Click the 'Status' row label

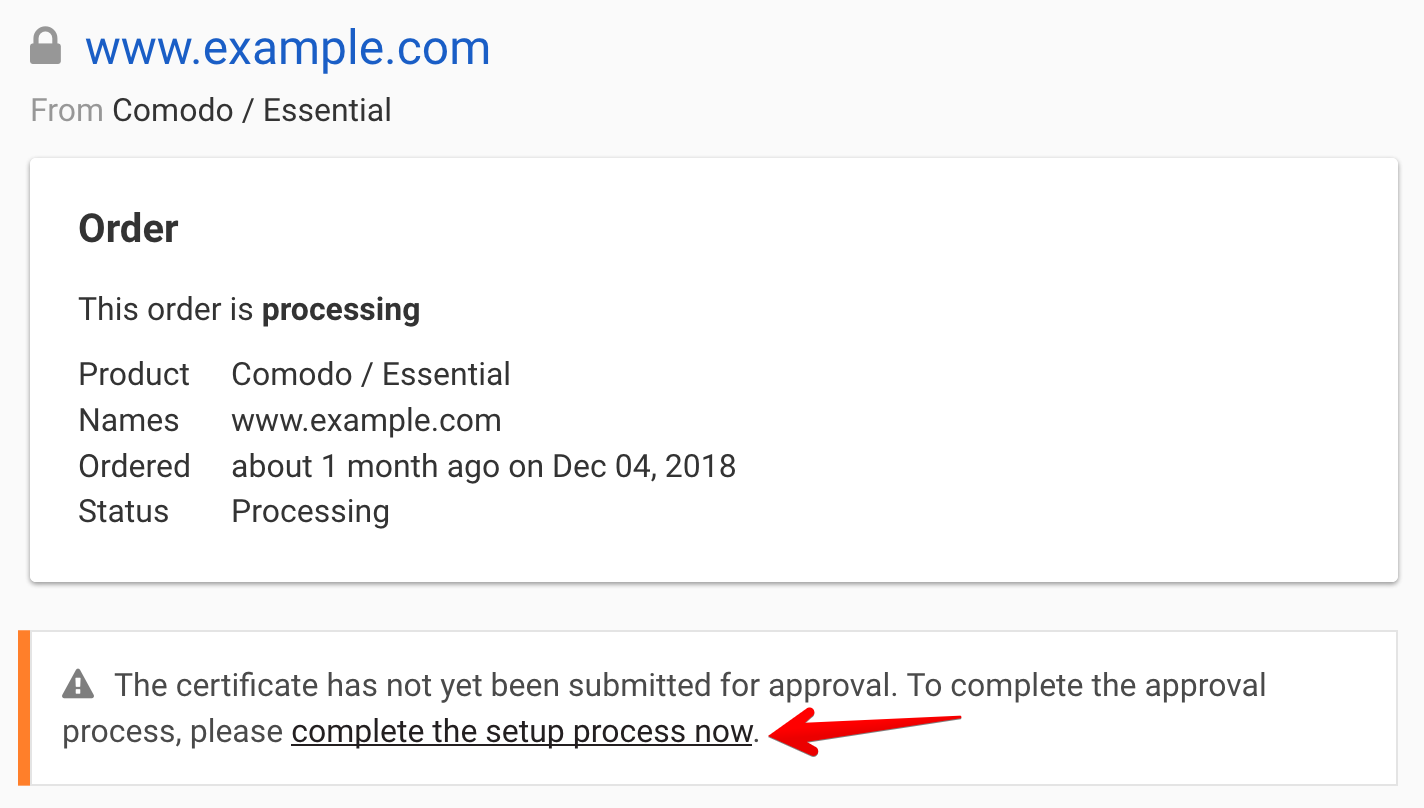[124, 512]
